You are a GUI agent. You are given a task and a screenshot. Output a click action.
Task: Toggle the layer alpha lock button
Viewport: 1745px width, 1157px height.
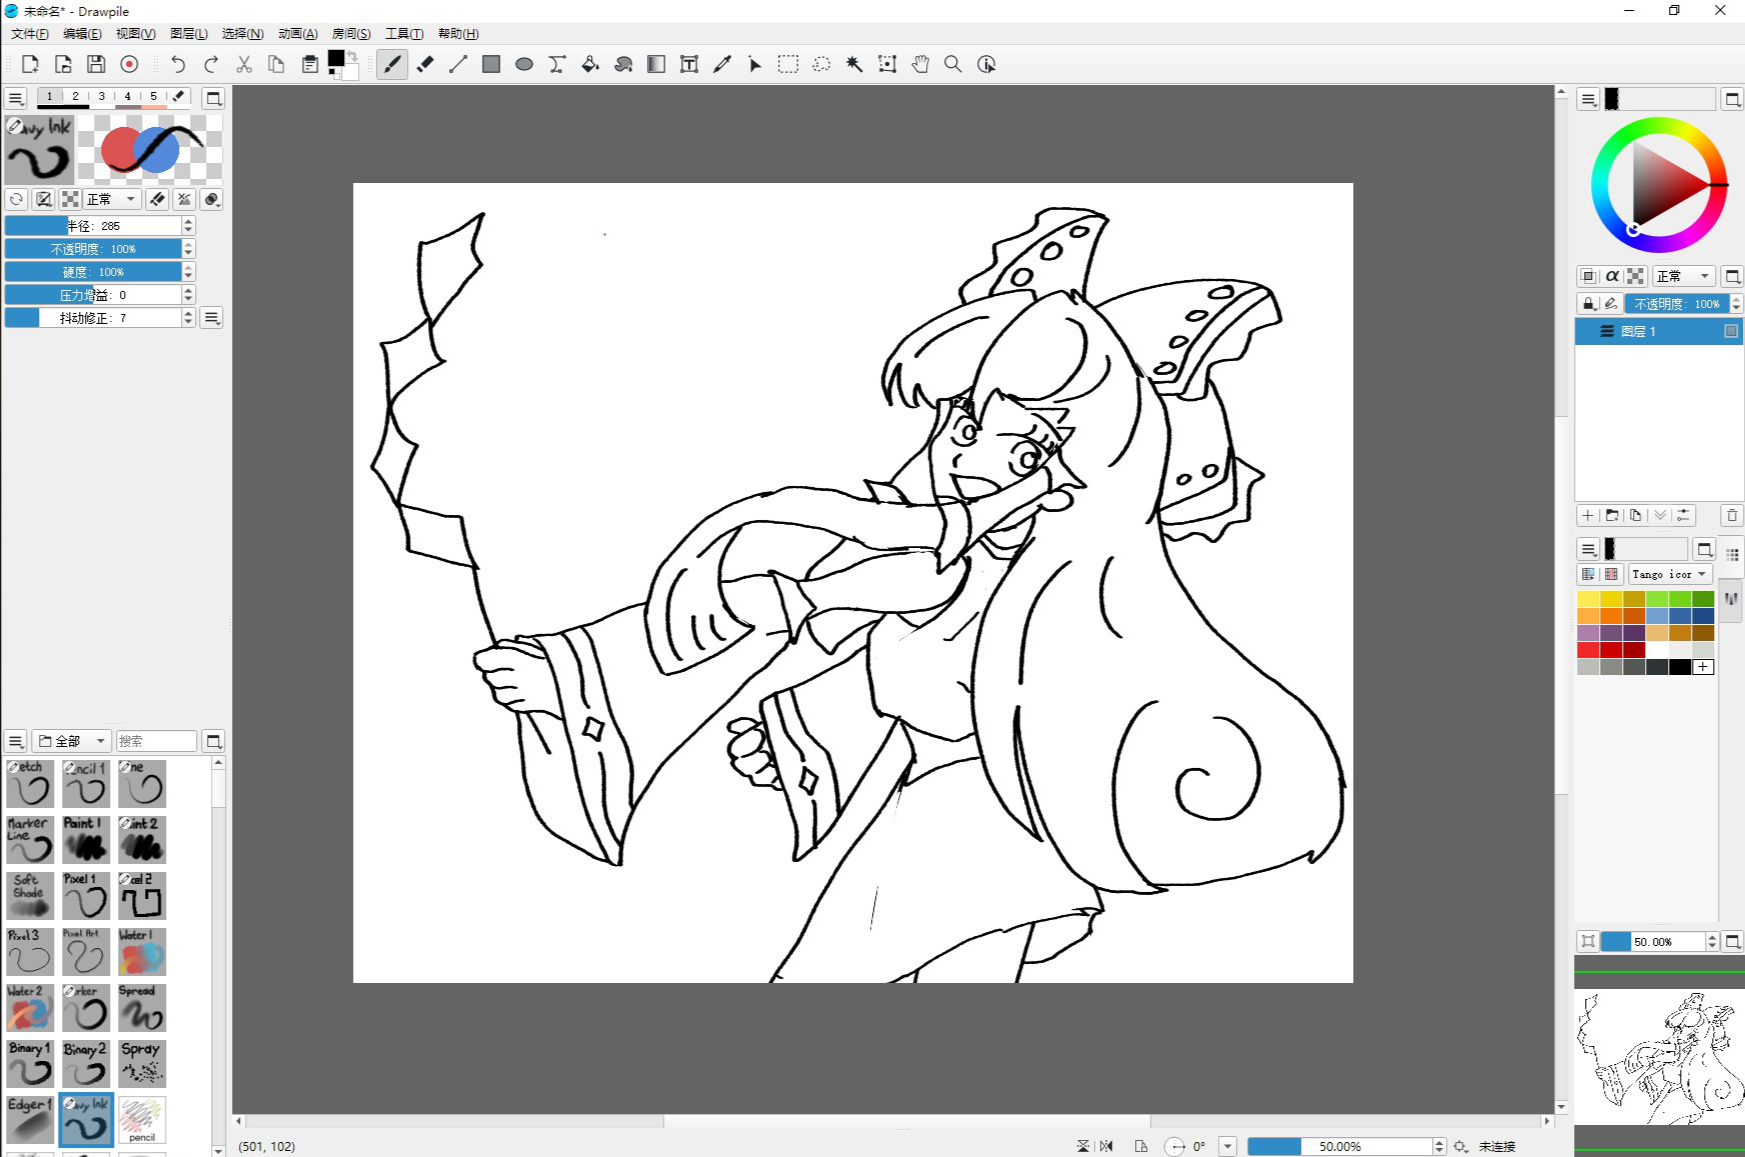pos(1612,276)
